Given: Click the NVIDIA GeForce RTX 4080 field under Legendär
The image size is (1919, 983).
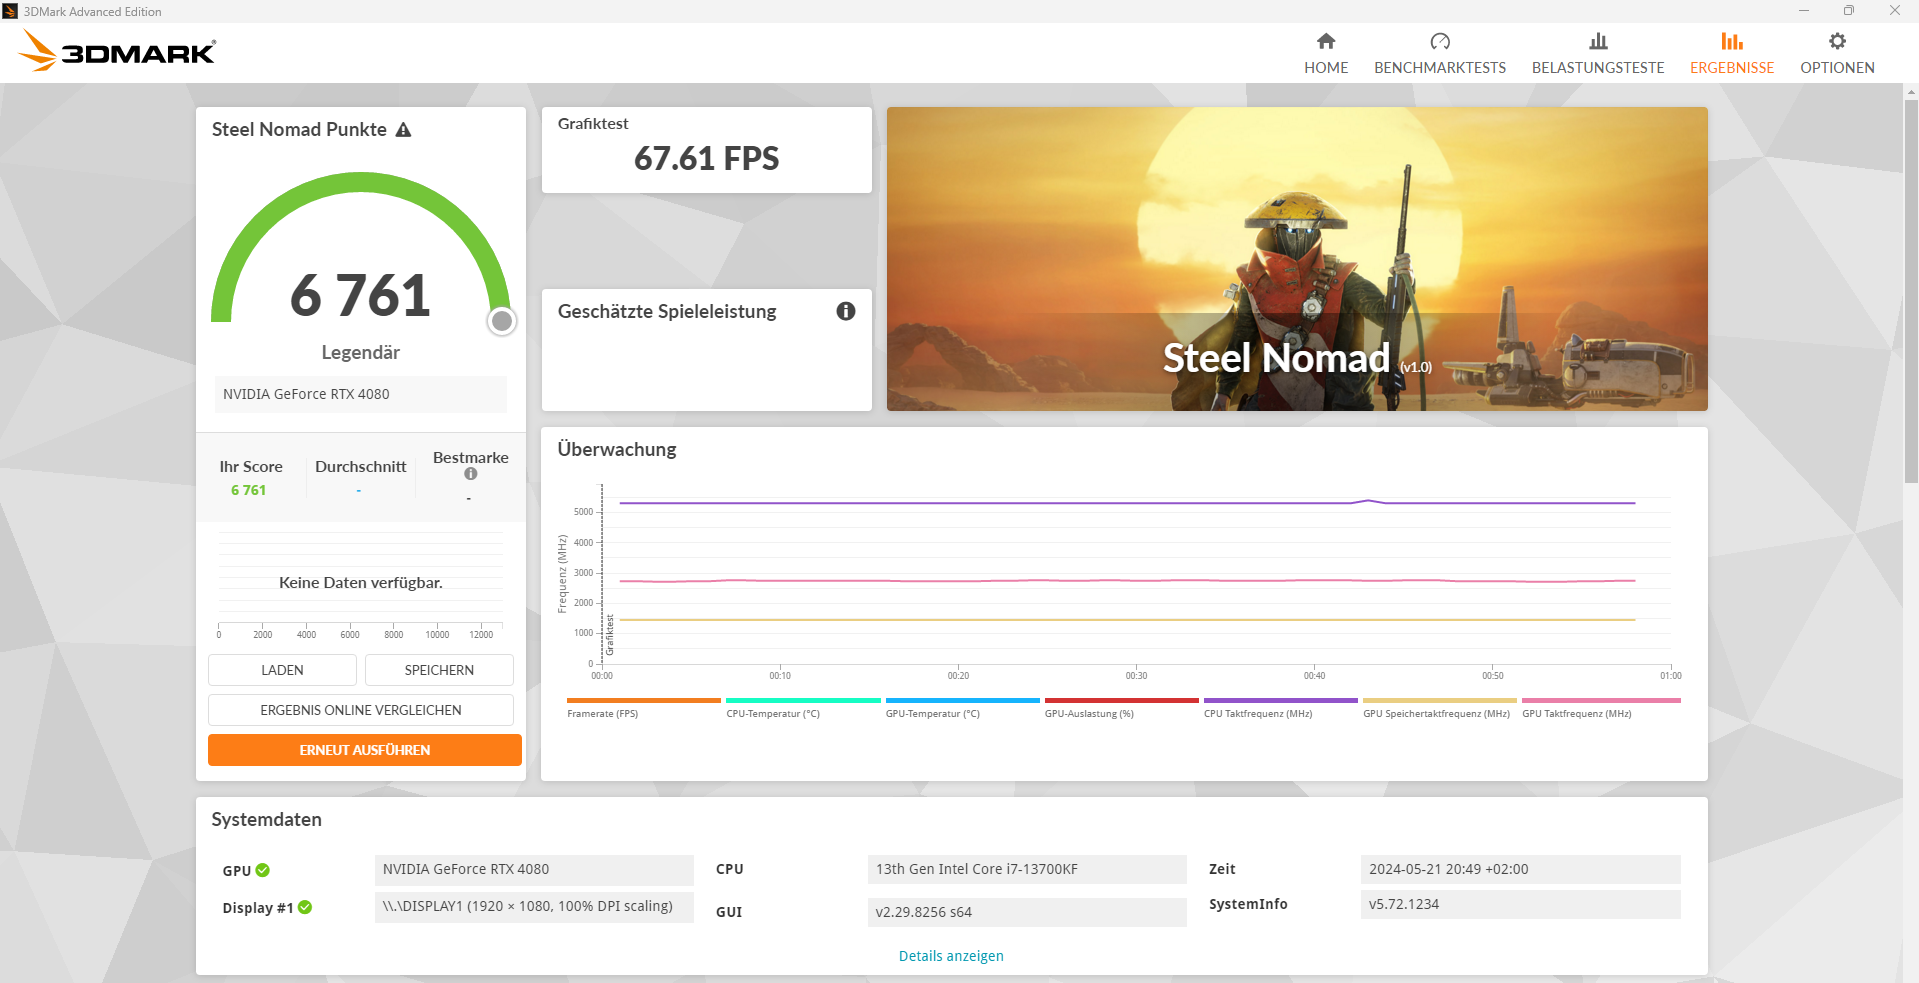Looking at the screenshot, I should (361, 394).
